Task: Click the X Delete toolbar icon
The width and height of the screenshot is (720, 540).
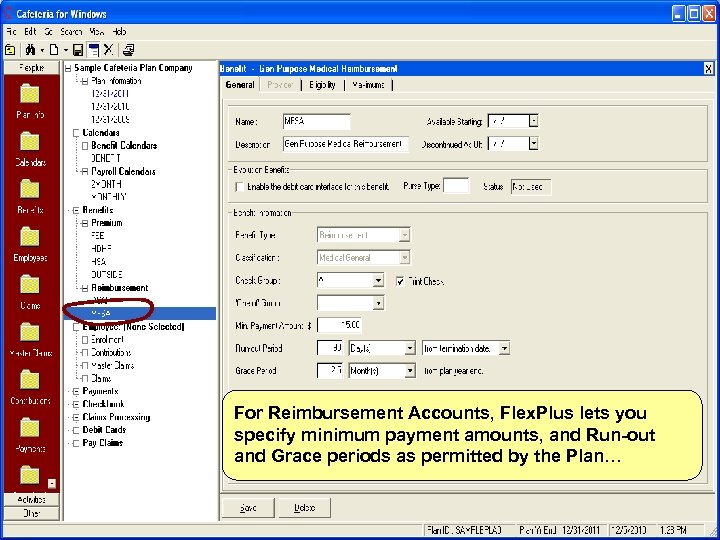Action: pos(108,50)
